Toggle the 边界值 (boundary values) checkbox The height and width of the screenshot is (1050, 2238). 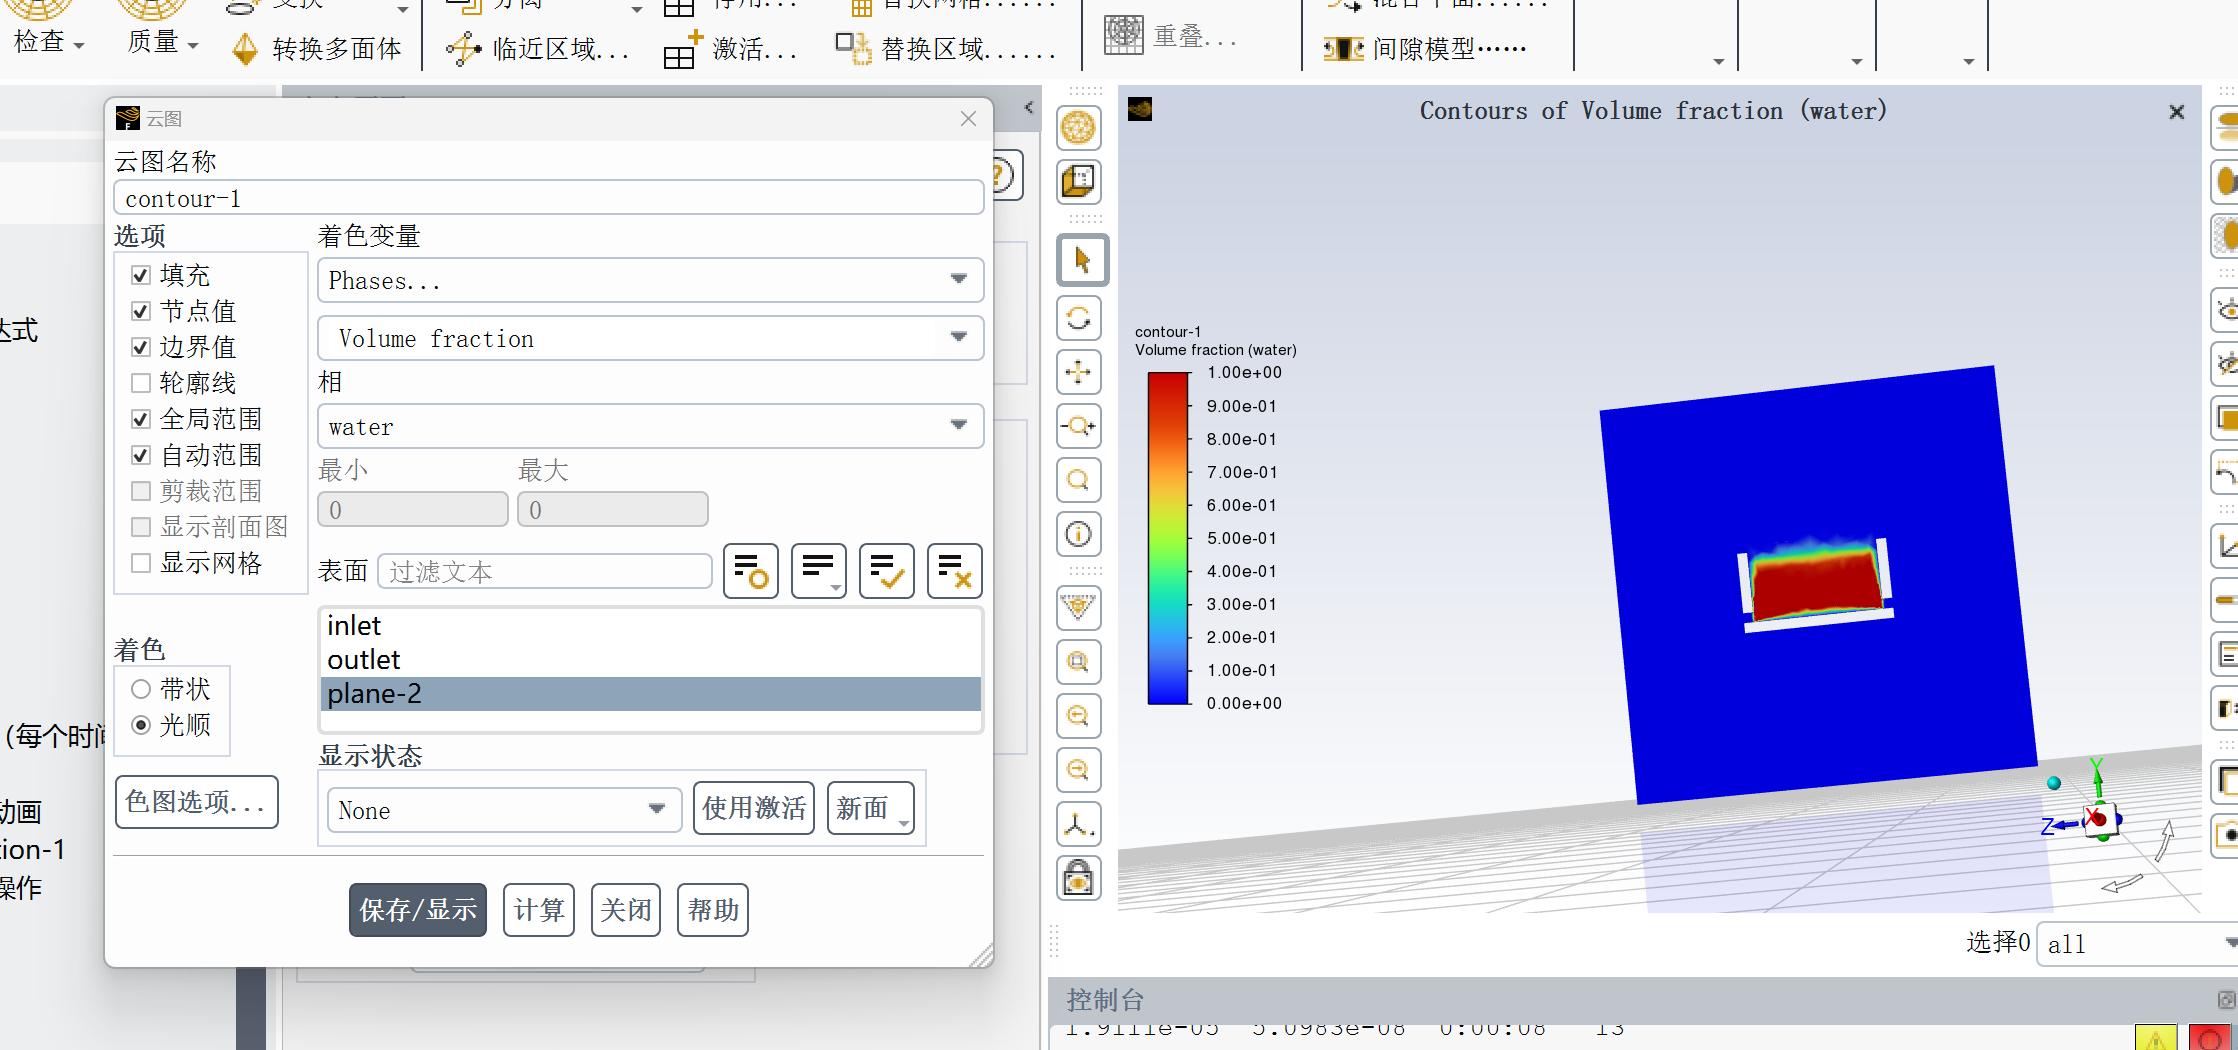point(141,347)
